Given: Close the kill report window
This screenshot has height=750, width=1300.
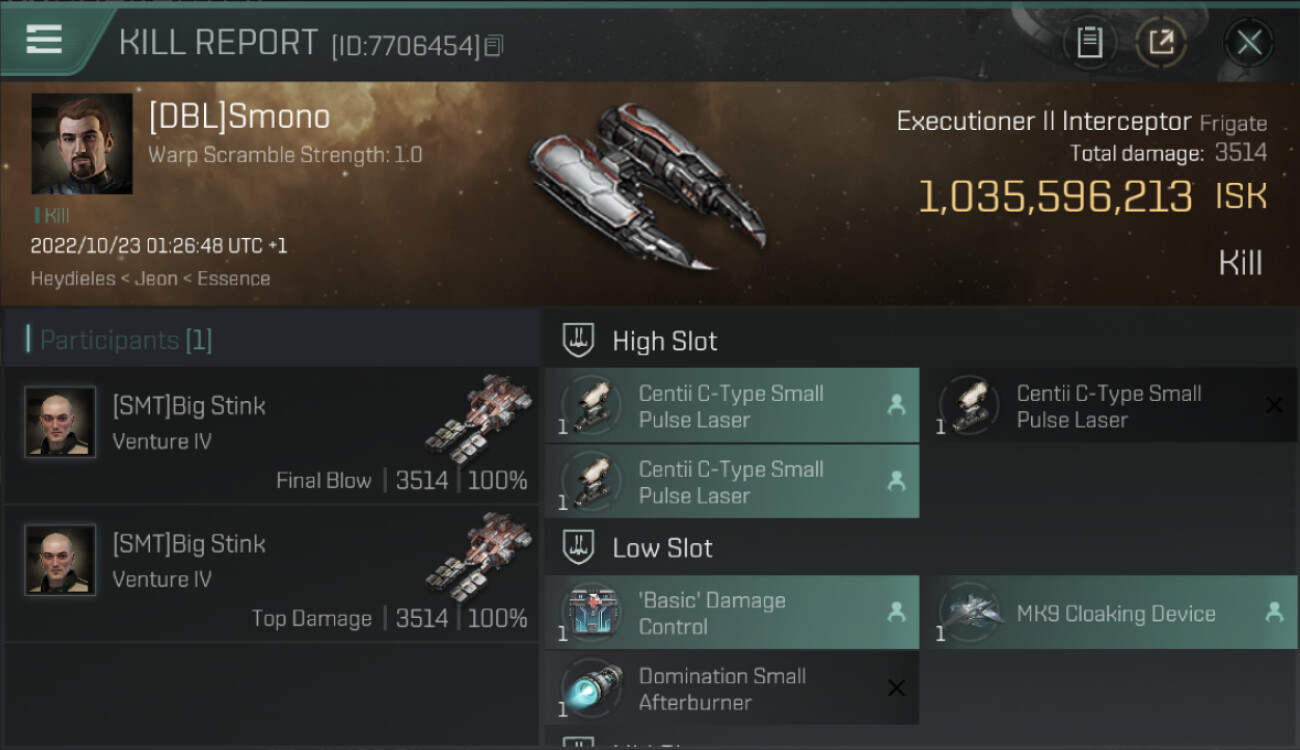Looking at the screenshot, I should [1248, 42].
